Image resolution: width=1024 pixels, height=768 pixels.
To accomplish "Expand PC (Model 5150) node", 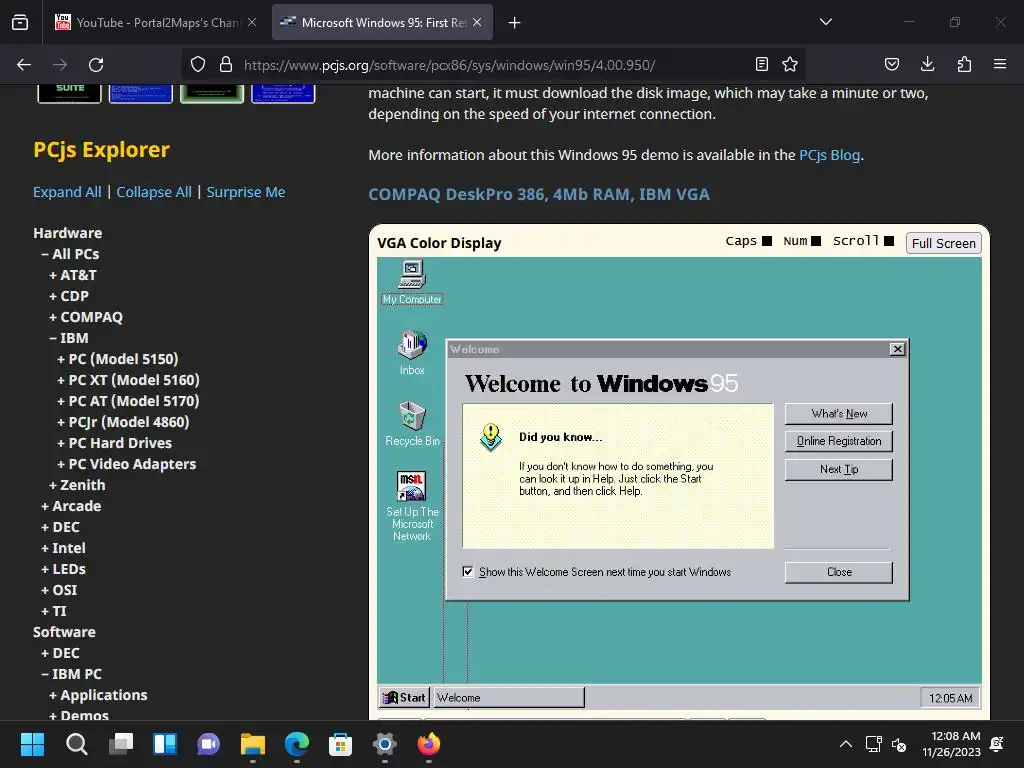I will tap(118, 359).
